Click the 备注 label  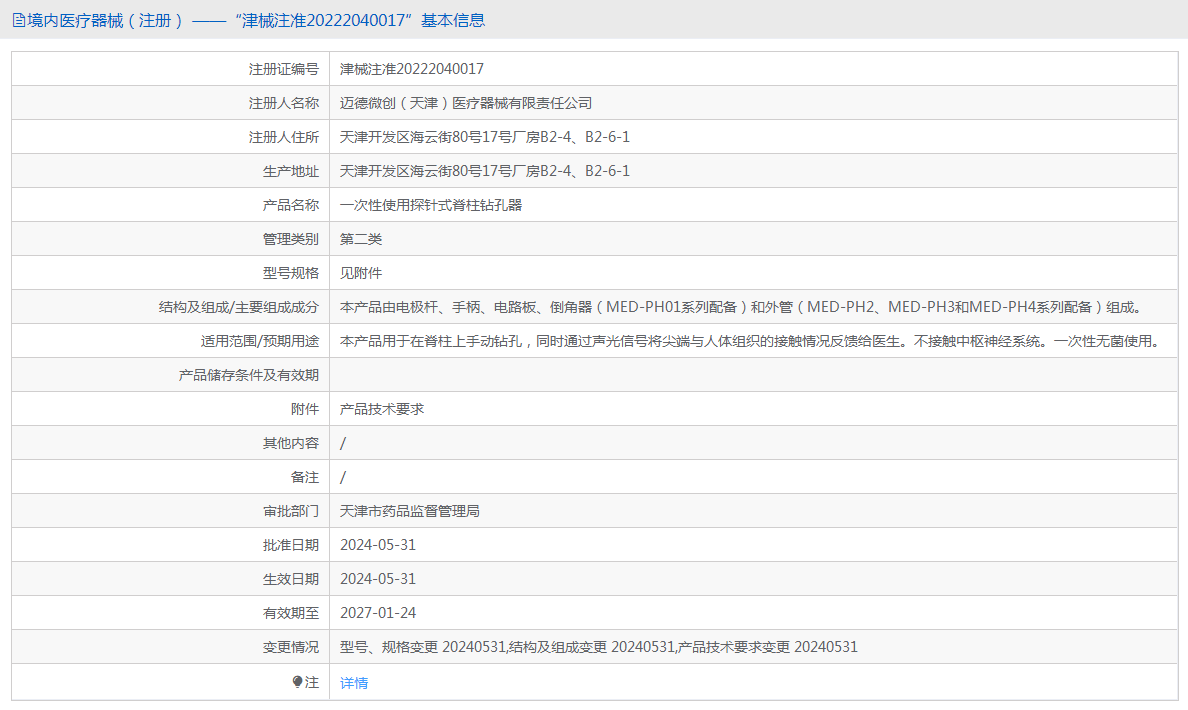click(x=305, y=477)
